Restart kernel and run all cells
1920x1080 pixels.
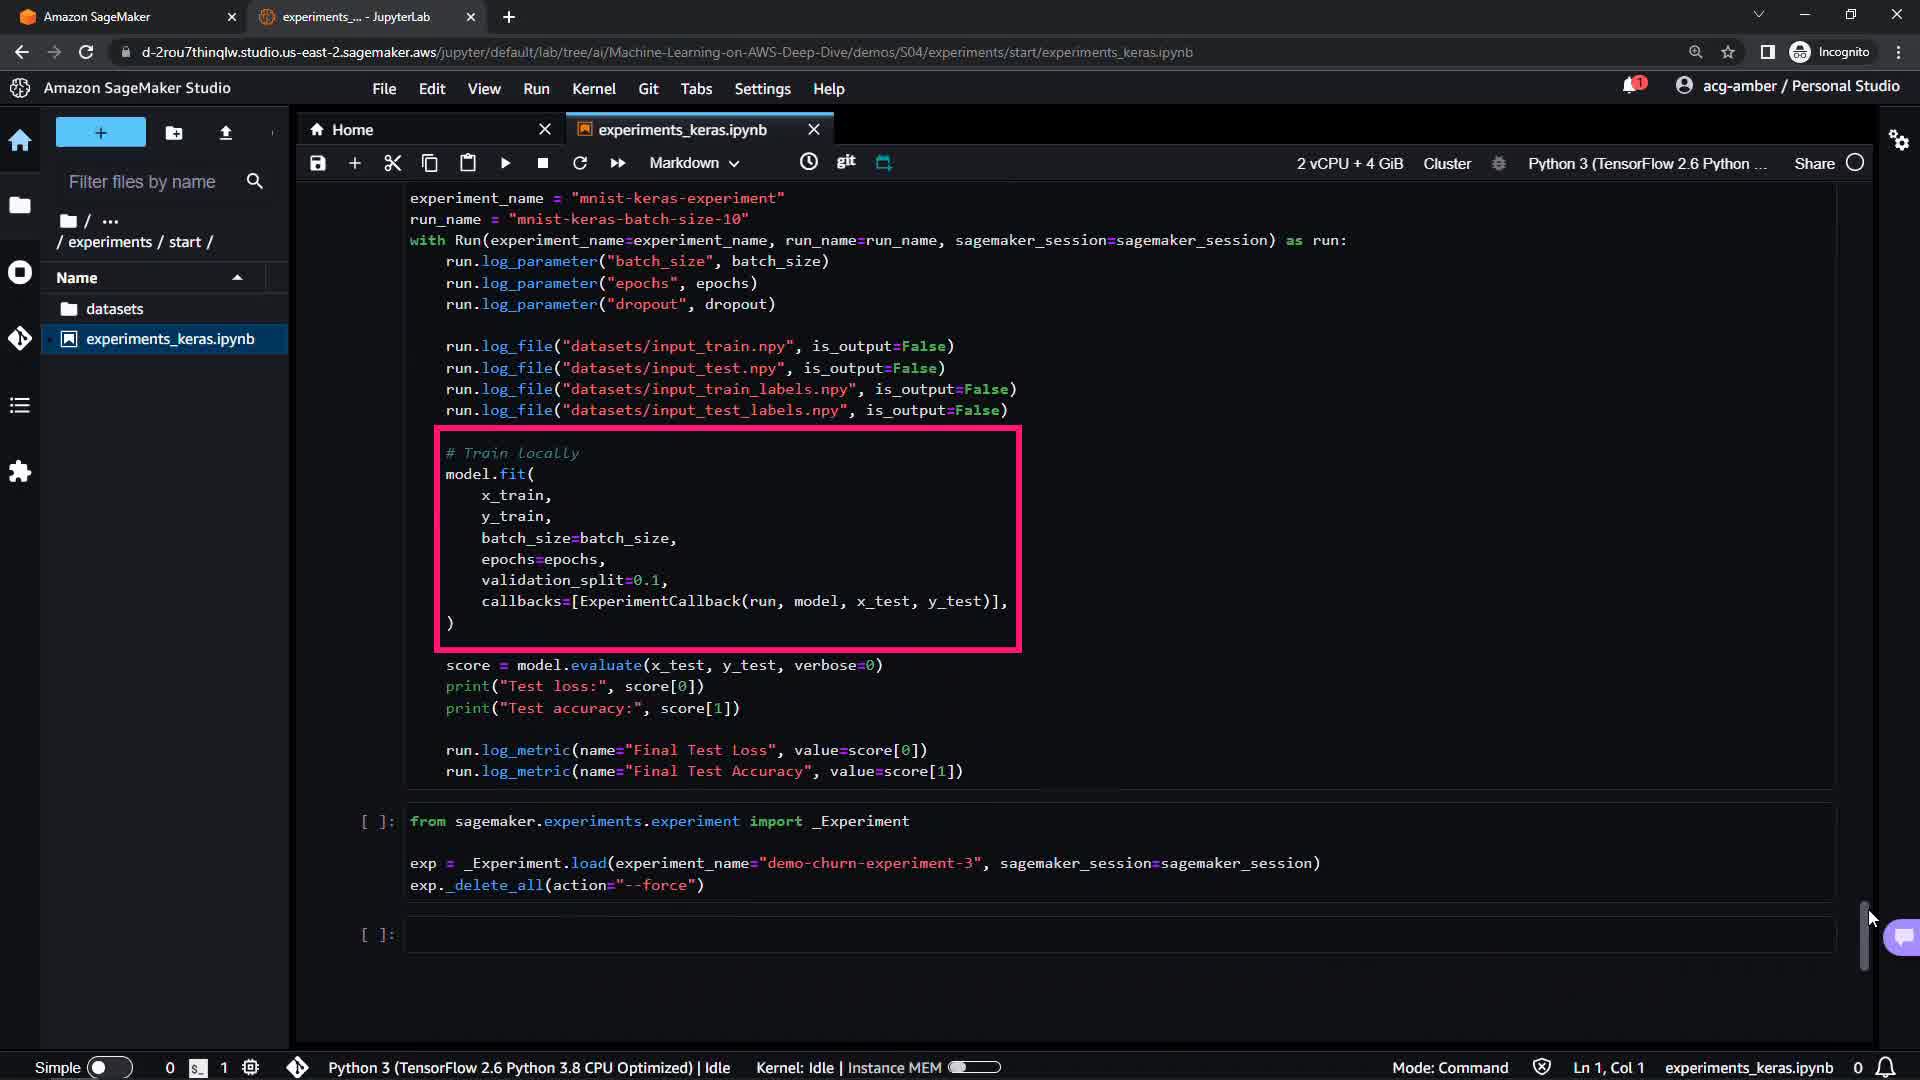pyautogui.click(x=617, y=163)
